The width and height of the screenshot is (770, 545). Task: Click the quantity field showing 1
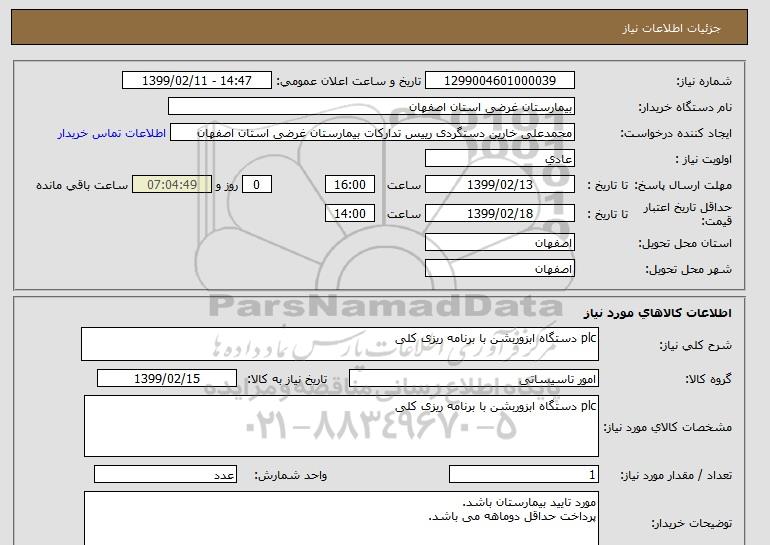pos(524,475)
